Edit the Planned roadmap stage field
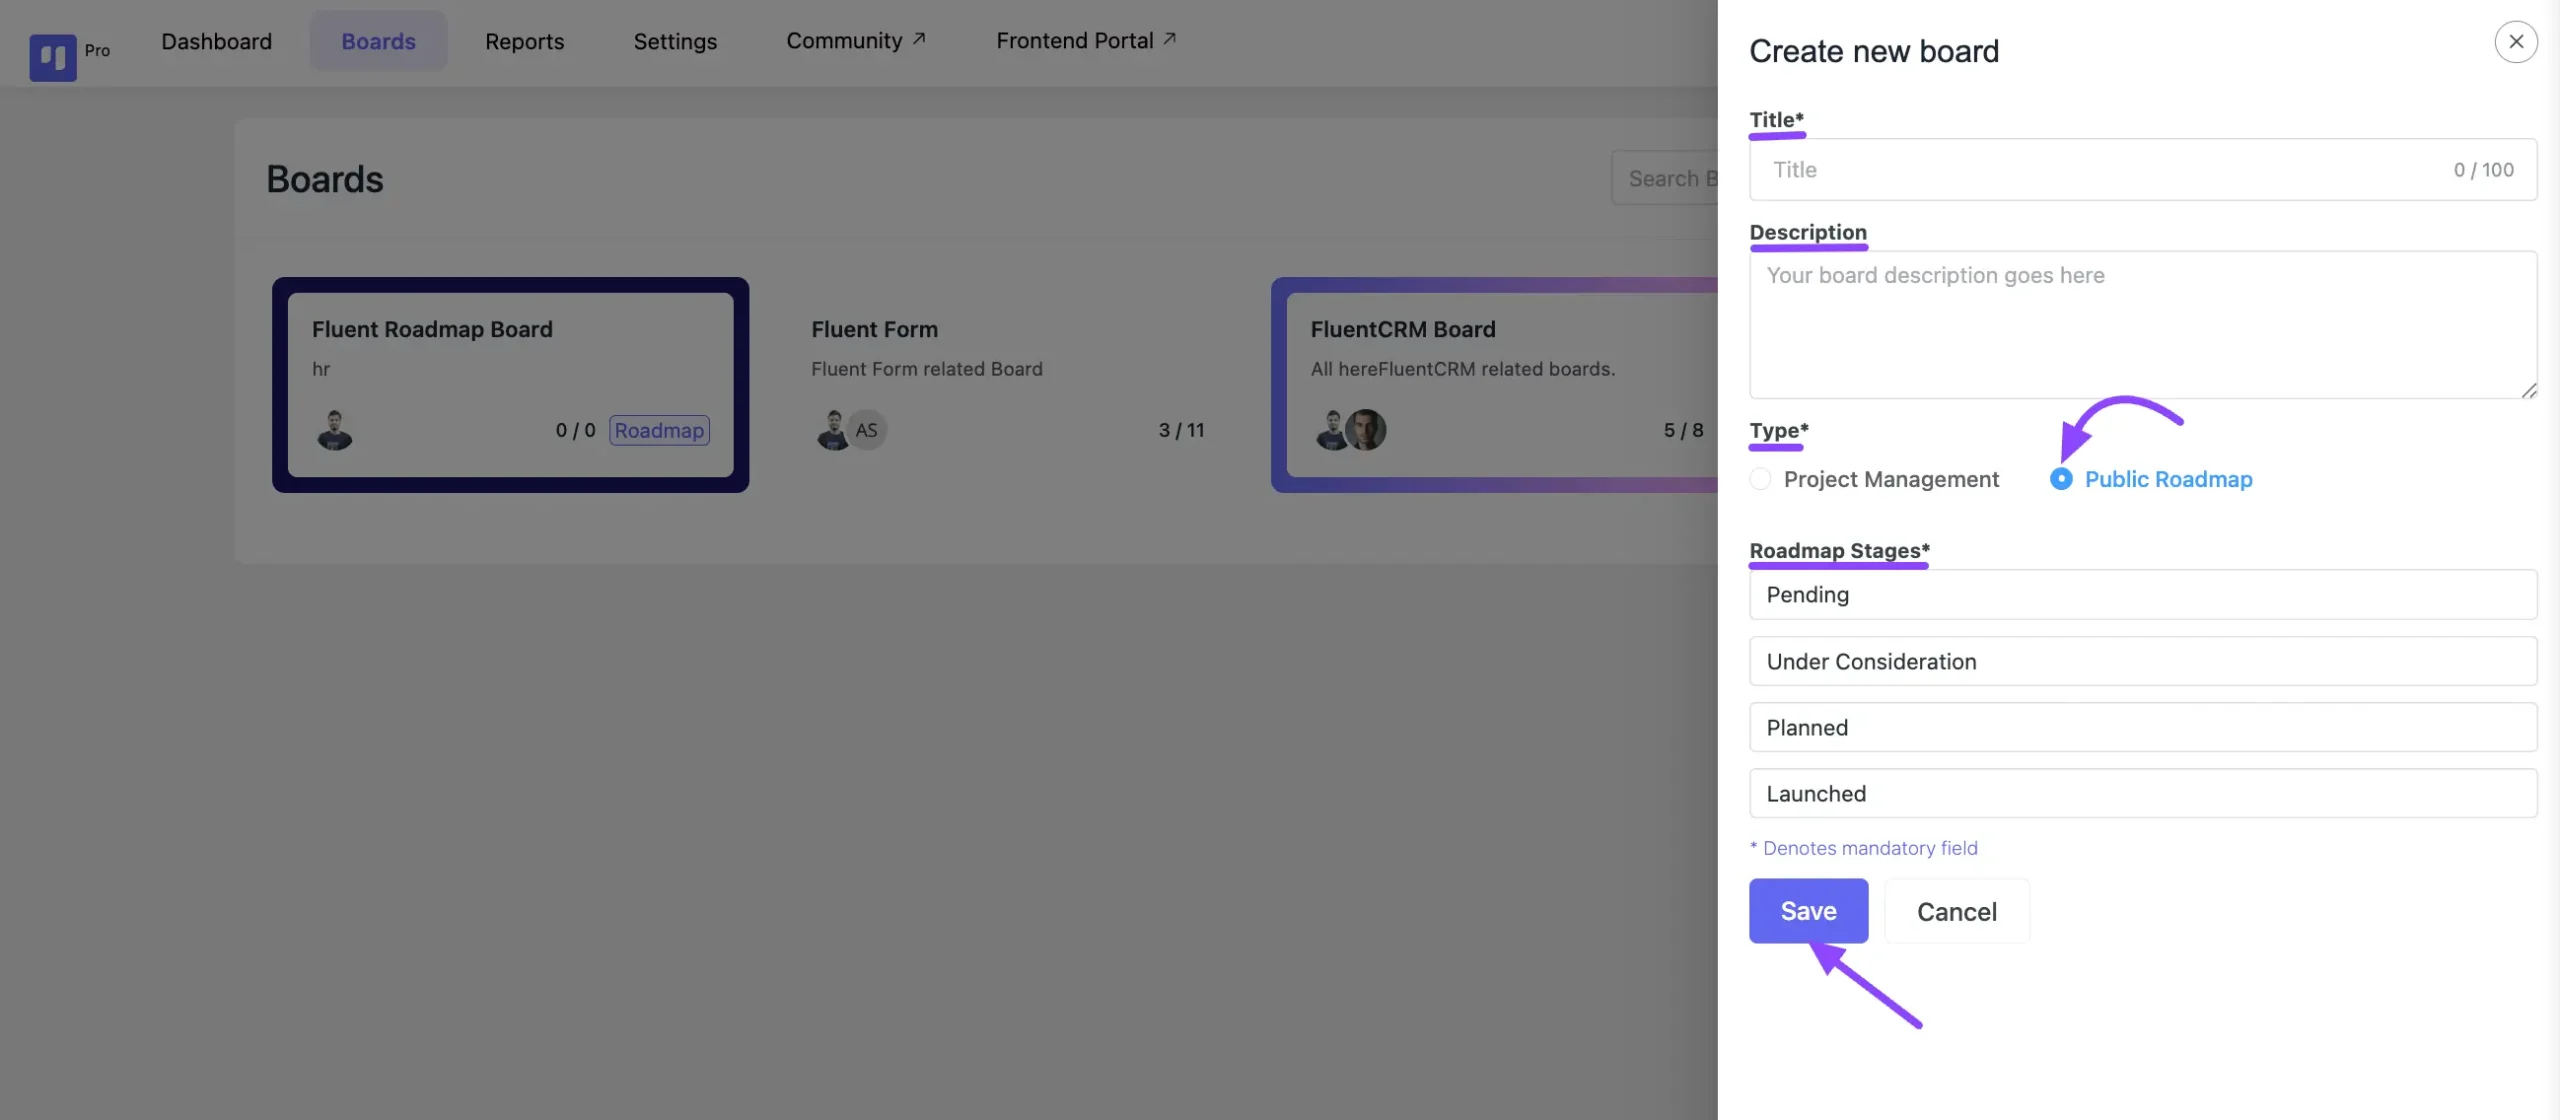Image resolution: width=2560 pixels, height=1120 pixels. (2143, 727)
